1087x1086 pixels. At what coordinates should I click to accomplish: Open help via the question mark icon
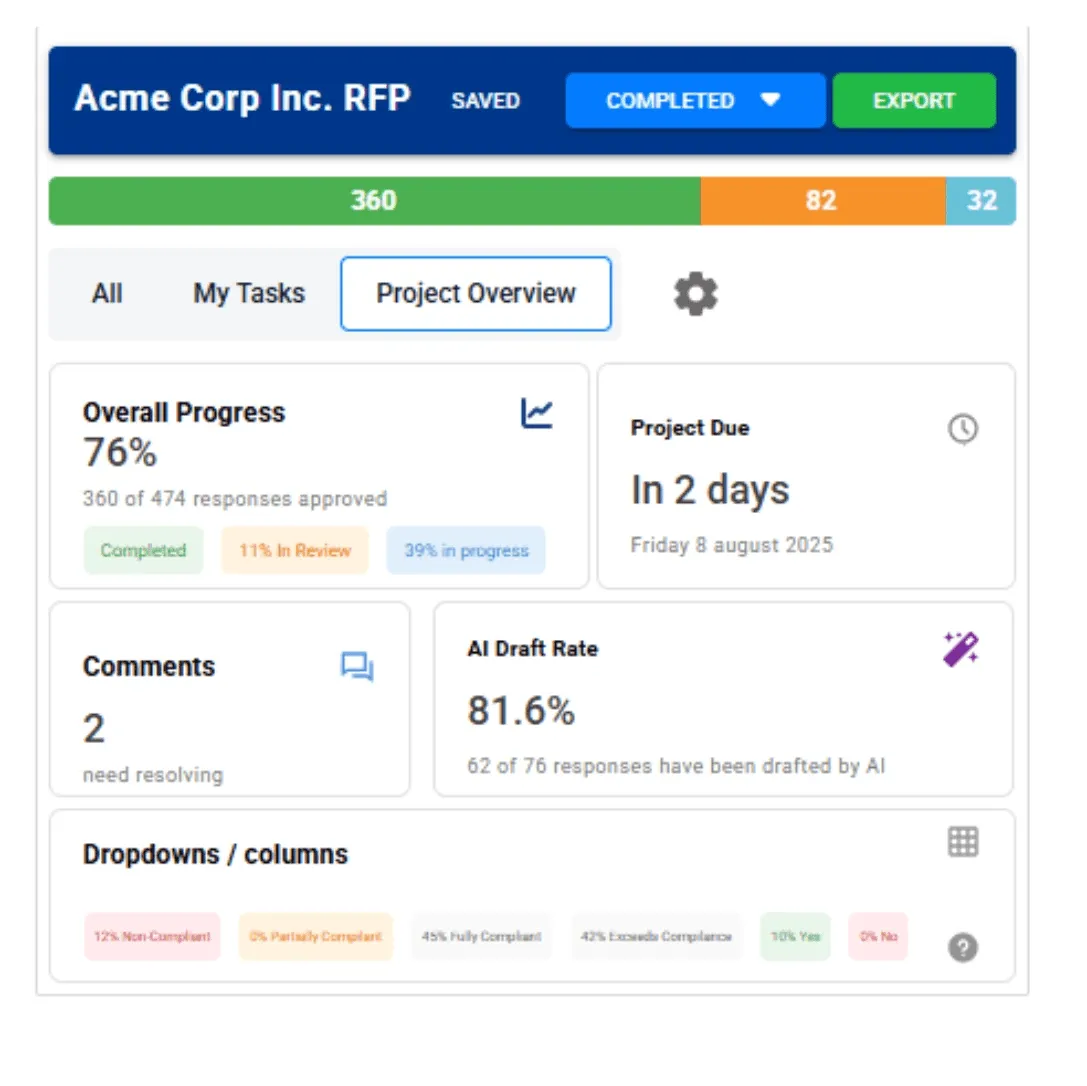tap(962, 947)
